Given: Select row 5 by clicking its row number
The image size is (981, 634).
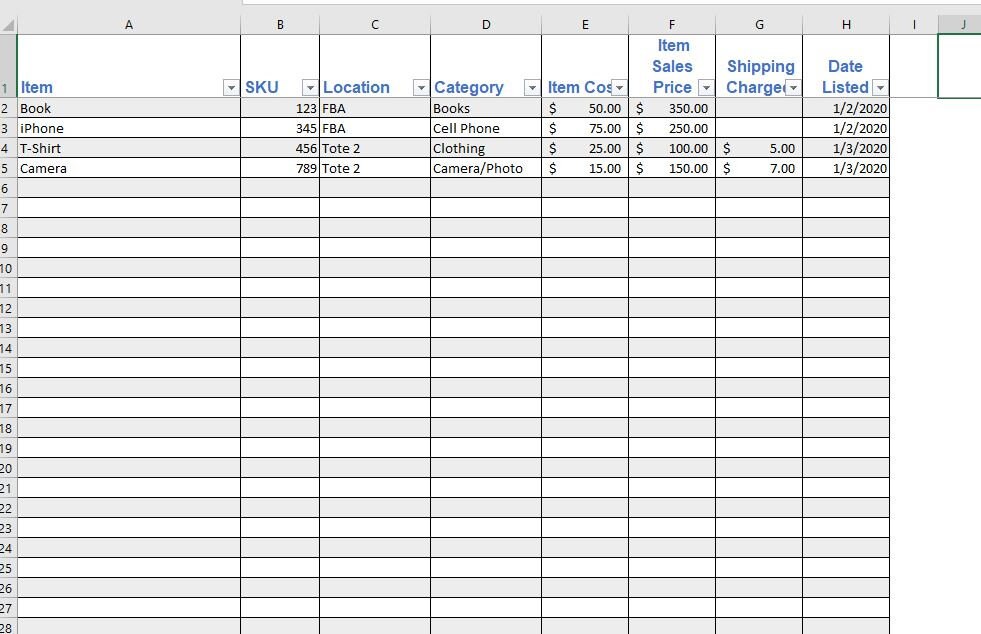Looking at the screenshot, I should pyautogui.click(x=8, y=168).
